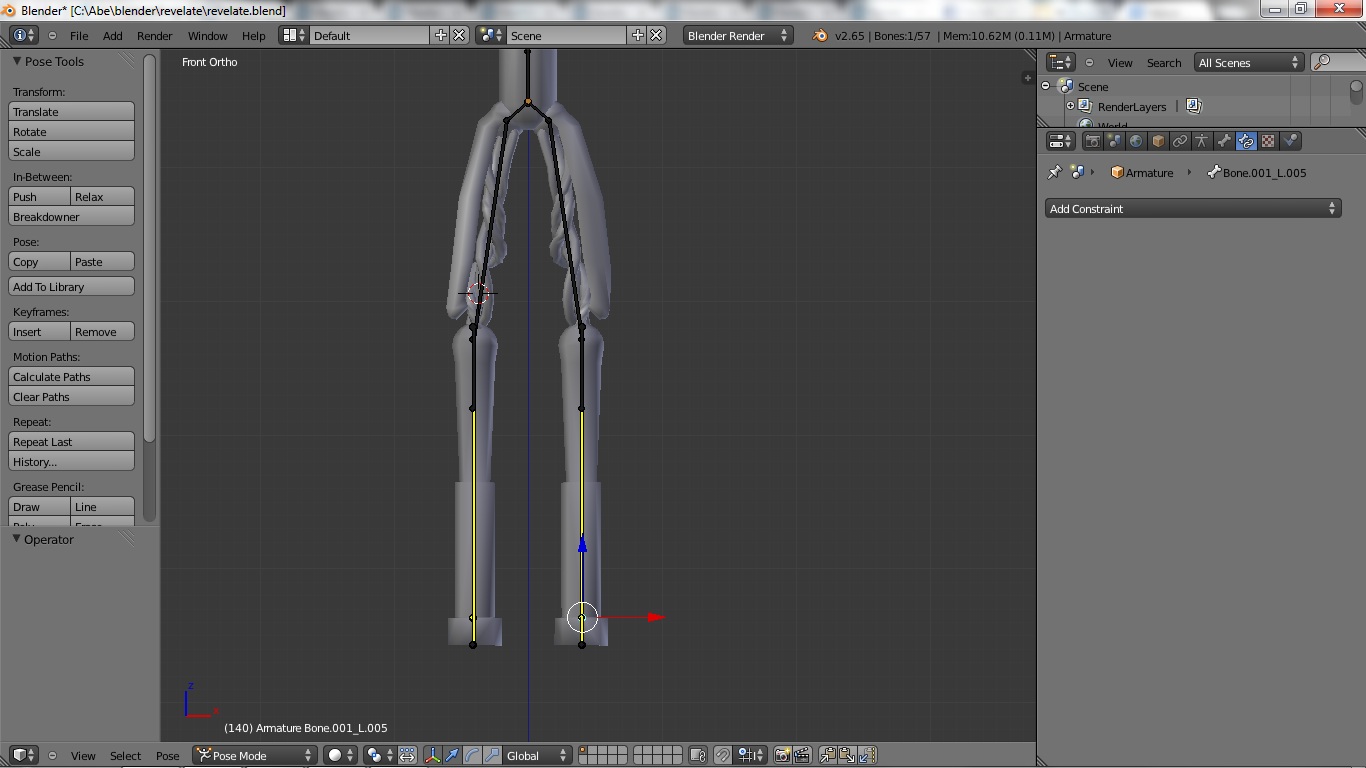Enable the translate manipulator arrow
The height and width of the screenshot is (768, 1366).
pyautogui.click(x=452, y=755)
